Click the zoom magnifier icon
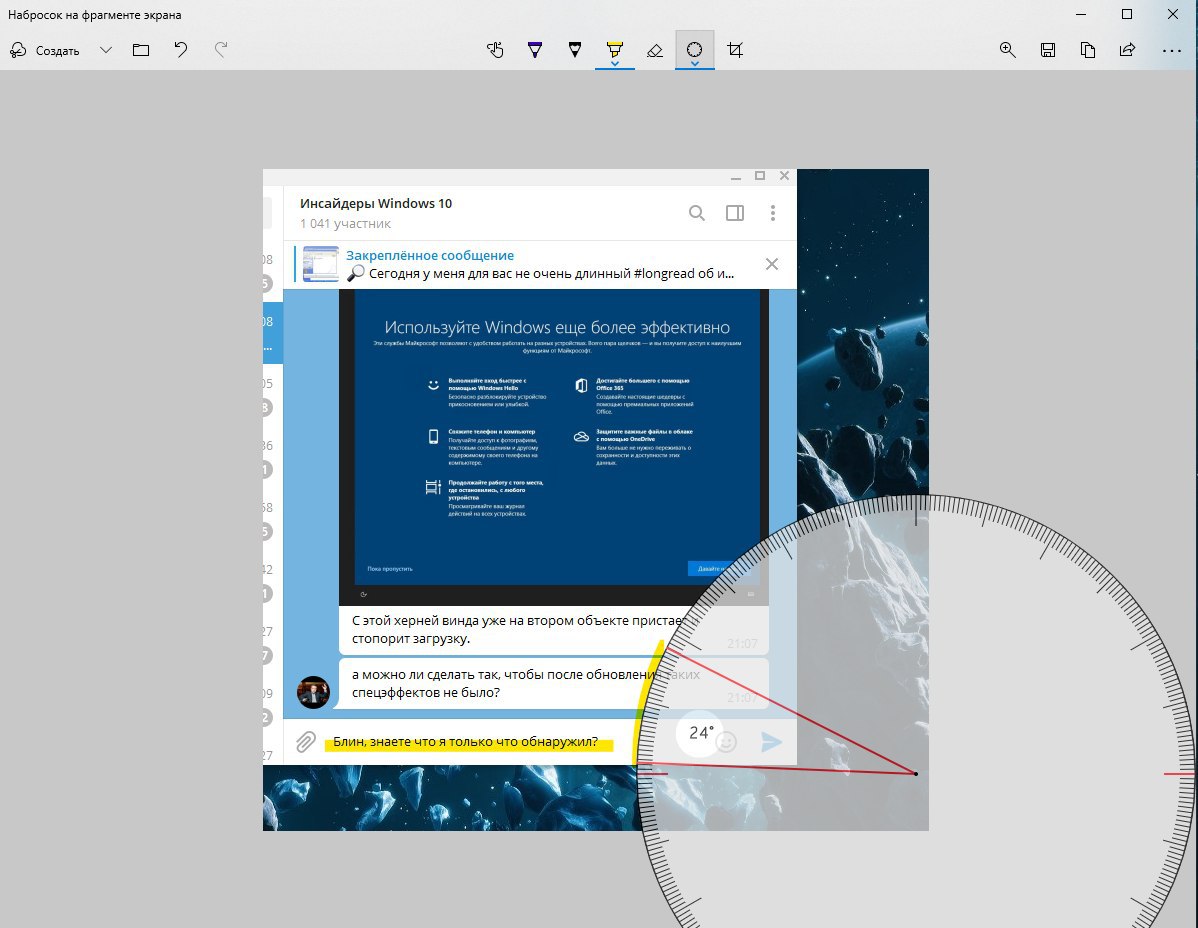This screenshot has height=928, width=1198. coord(1008,50)
